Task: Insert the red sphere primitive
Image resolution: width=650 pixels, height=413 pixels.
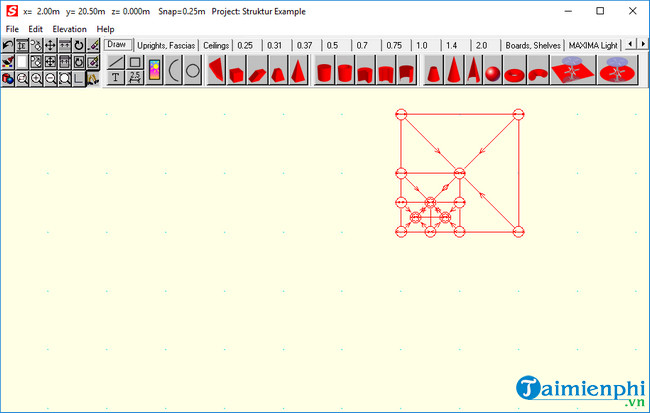Action: click(x=492, y=72)
